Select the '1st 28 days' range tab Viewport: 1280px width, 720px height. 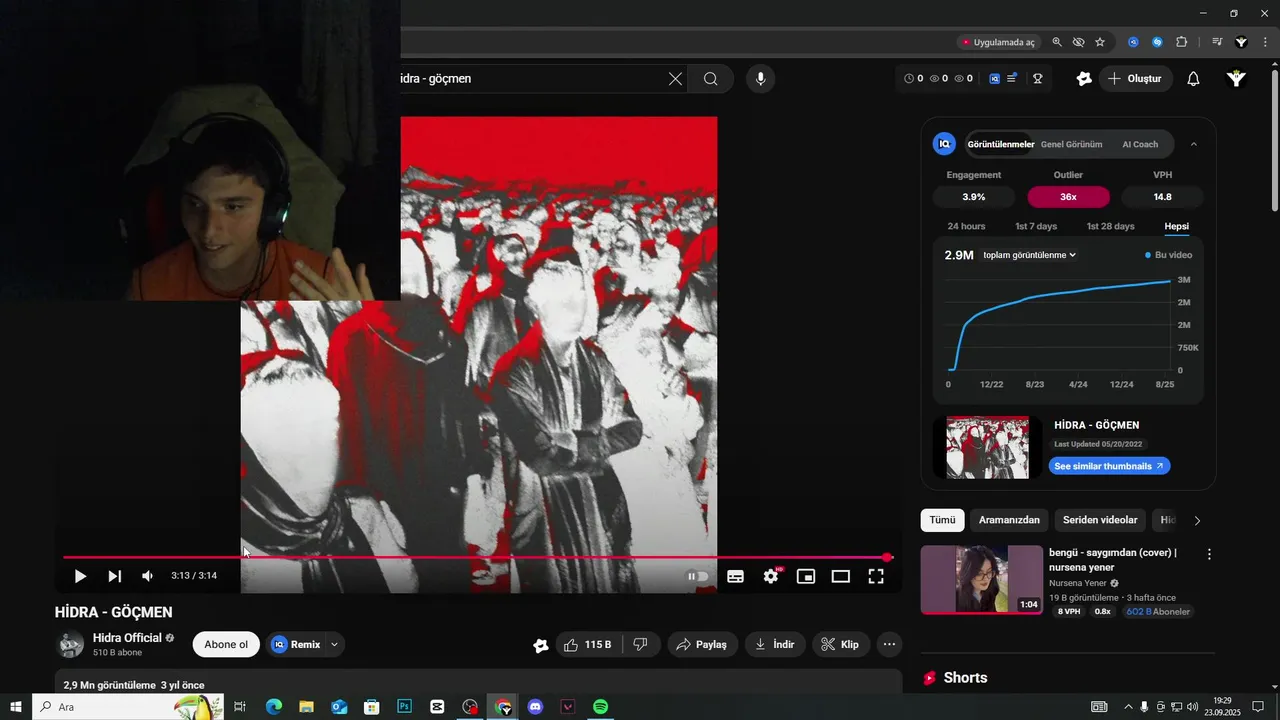(x=1110, y=226)
